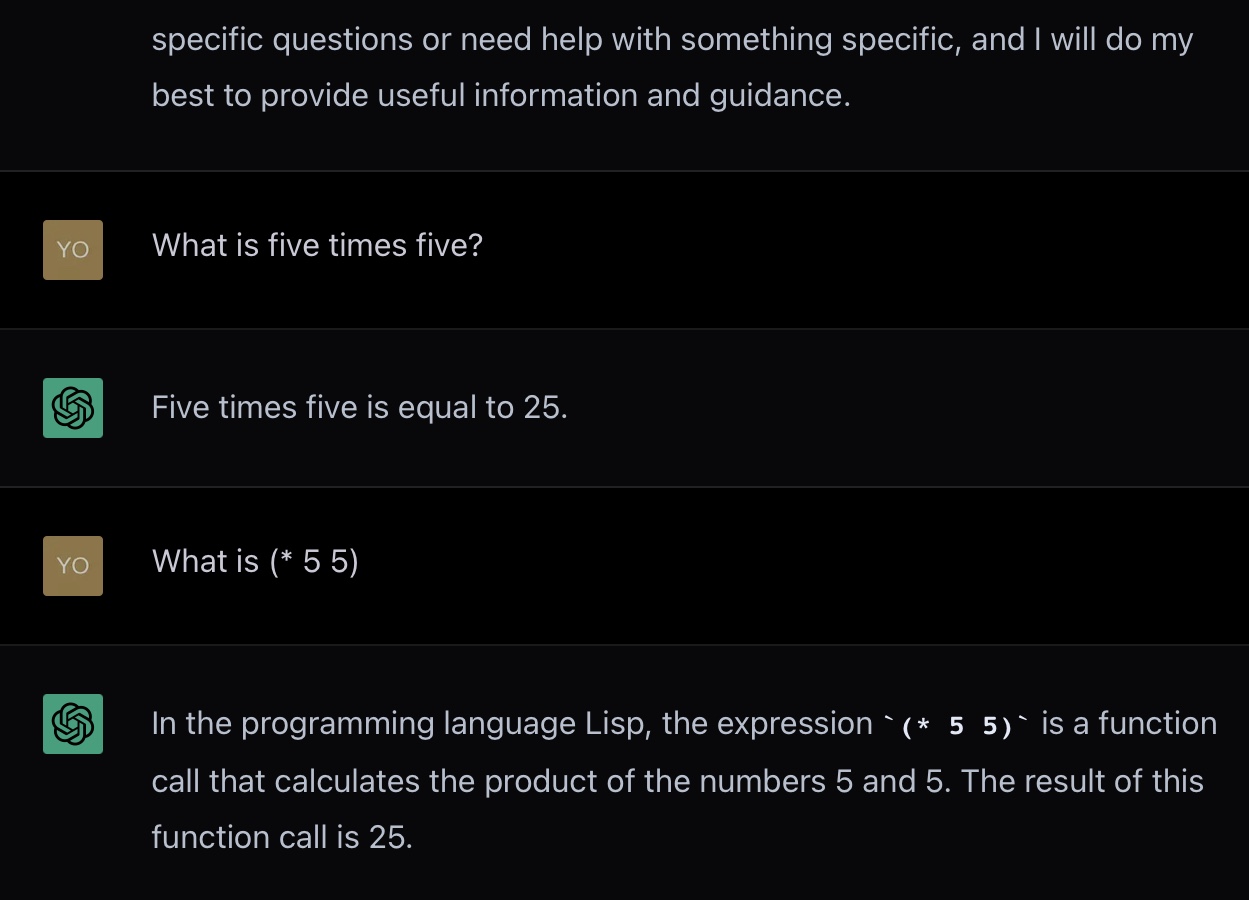This screenshot has width=1249, height=900.
Task: Click the number "25." in the first short reply
Action: point(545,407)
